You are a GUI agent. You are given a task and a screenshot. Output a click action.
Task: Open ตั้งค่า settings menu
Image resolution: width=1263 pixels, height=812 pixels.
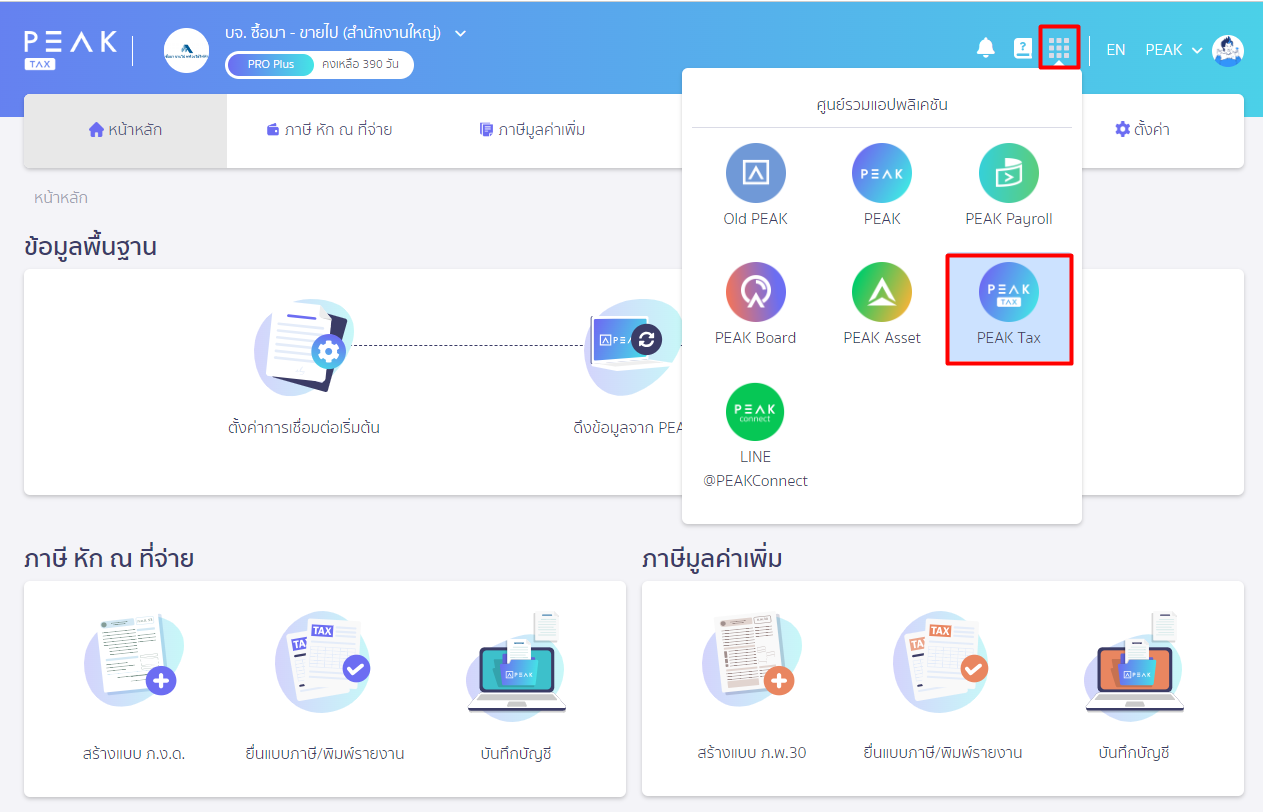1142,130
